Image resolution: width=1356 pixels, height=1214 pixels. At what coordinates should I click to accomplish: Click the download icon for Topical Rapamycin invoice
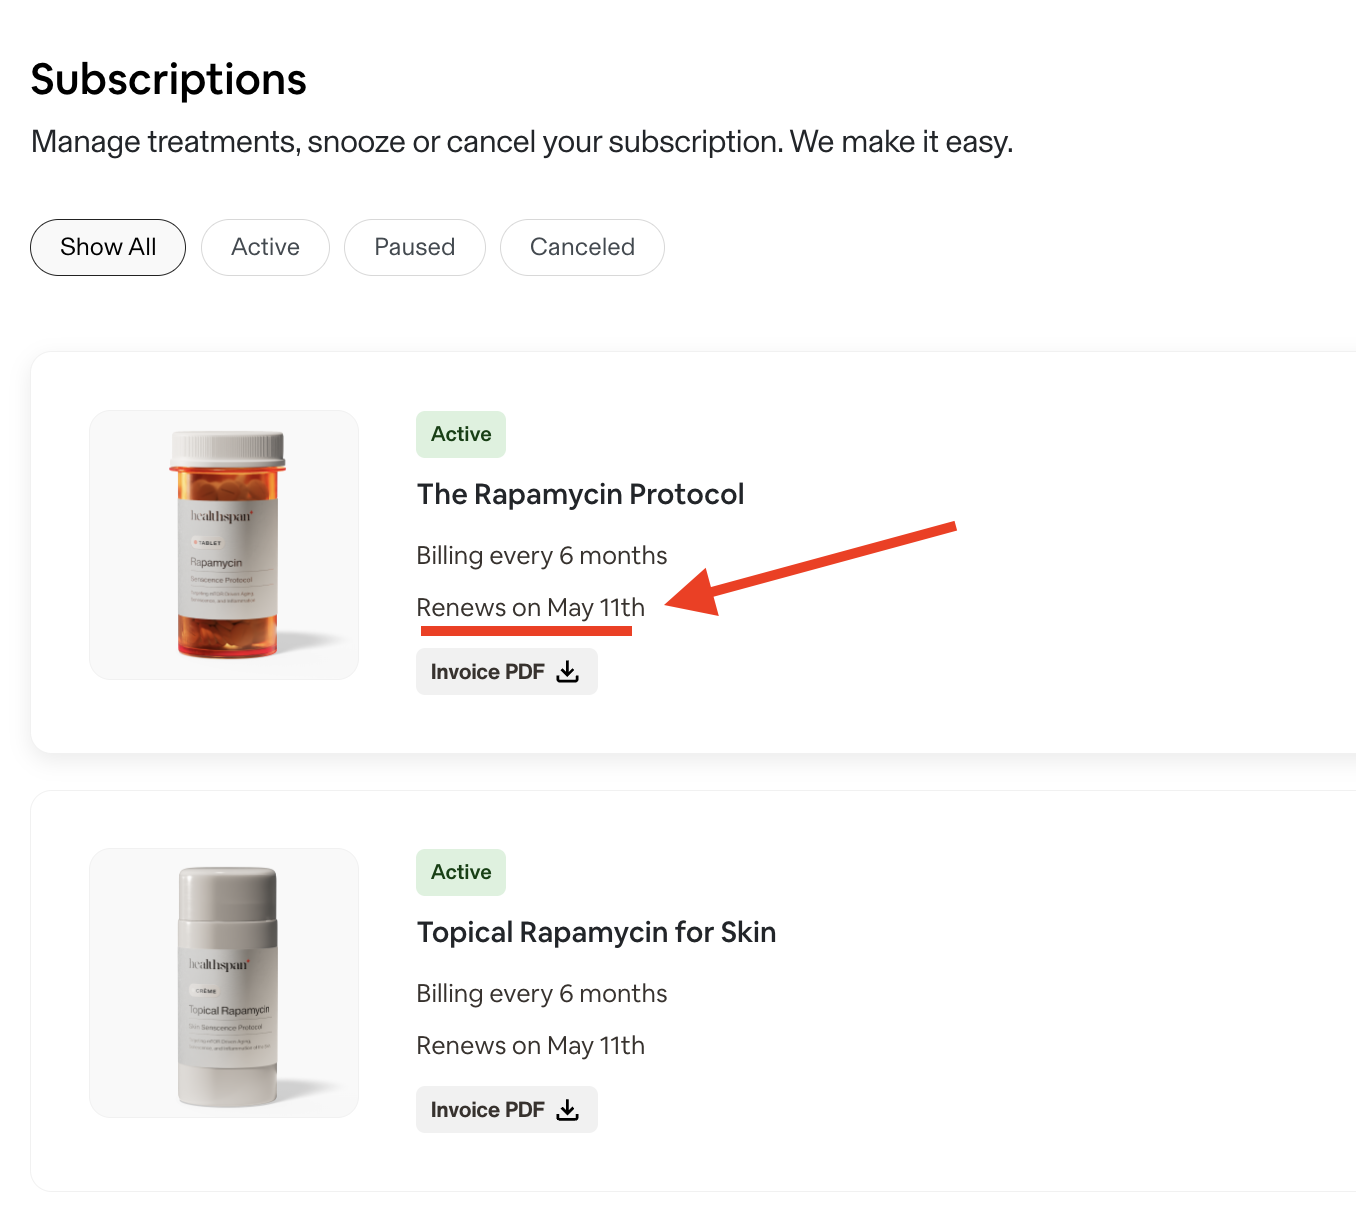coord(568,1110)
